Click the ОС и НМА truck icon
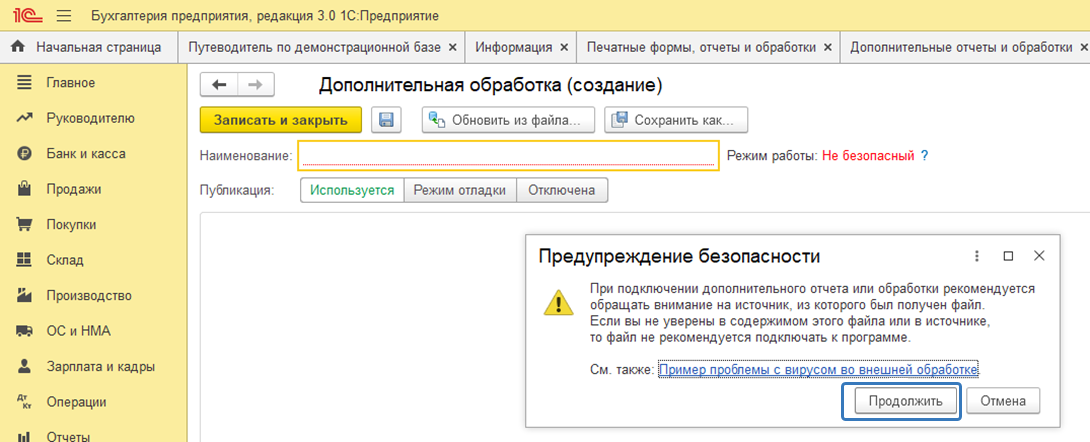The image size is (1090, 442). click(x=25, y=331)
